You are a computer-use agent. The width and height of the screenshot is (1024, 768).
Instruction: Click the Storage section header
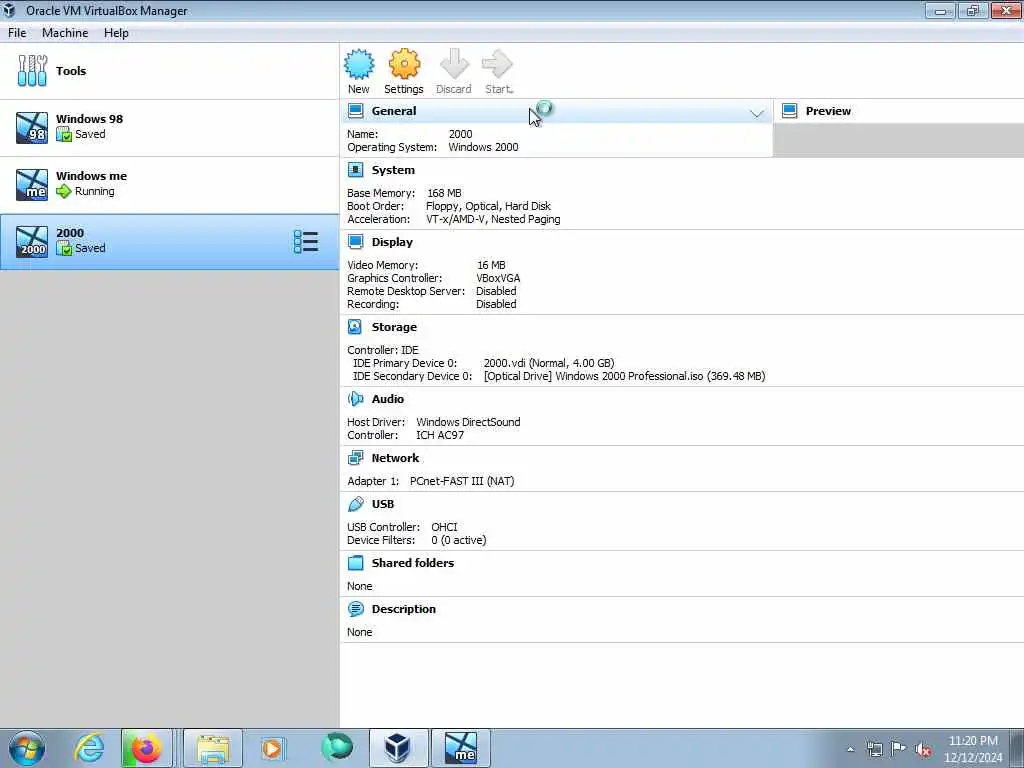pos(394,327)
